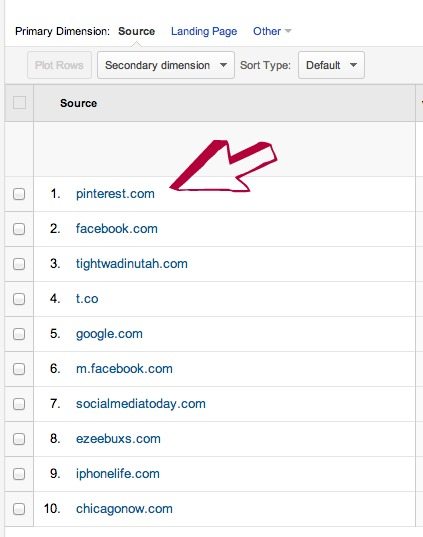Check the box for pinterest.com row
Image resolution: width=423 pixels, height=537 pixels.
pyautogui.click(x=19, y=194)
